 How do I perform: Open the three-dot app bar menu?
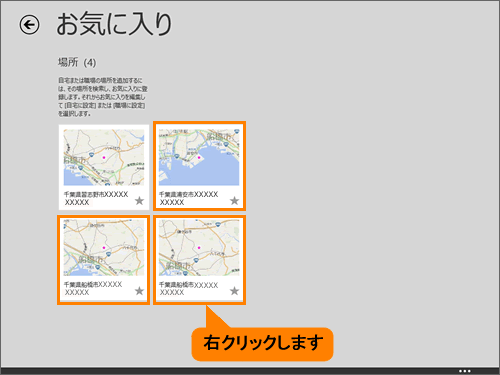click(465, 371)
